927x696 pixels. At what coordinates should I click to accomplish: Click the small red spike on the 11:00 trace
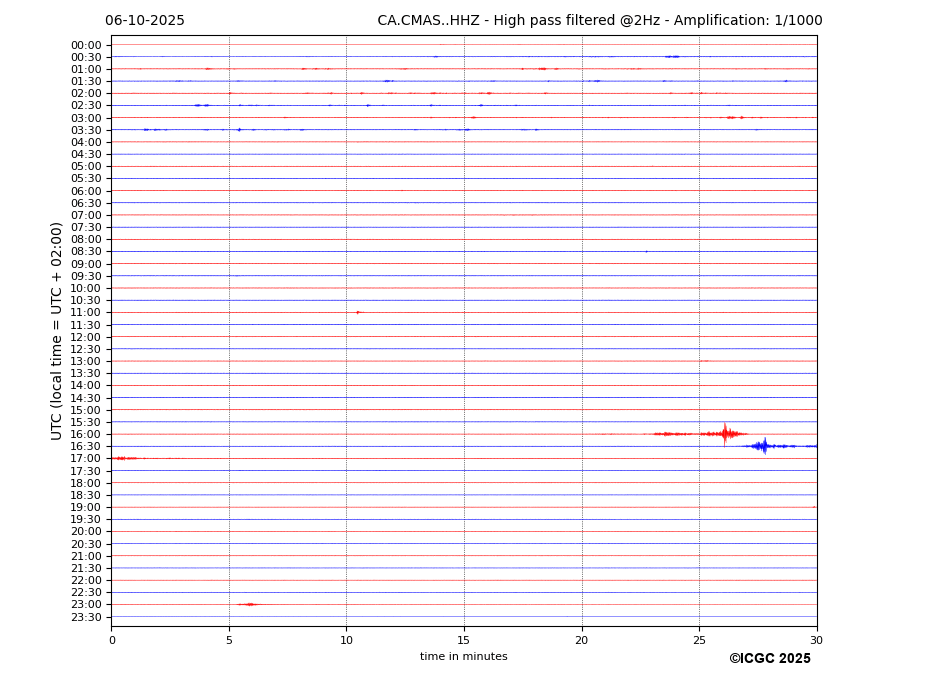click(358, 312)
